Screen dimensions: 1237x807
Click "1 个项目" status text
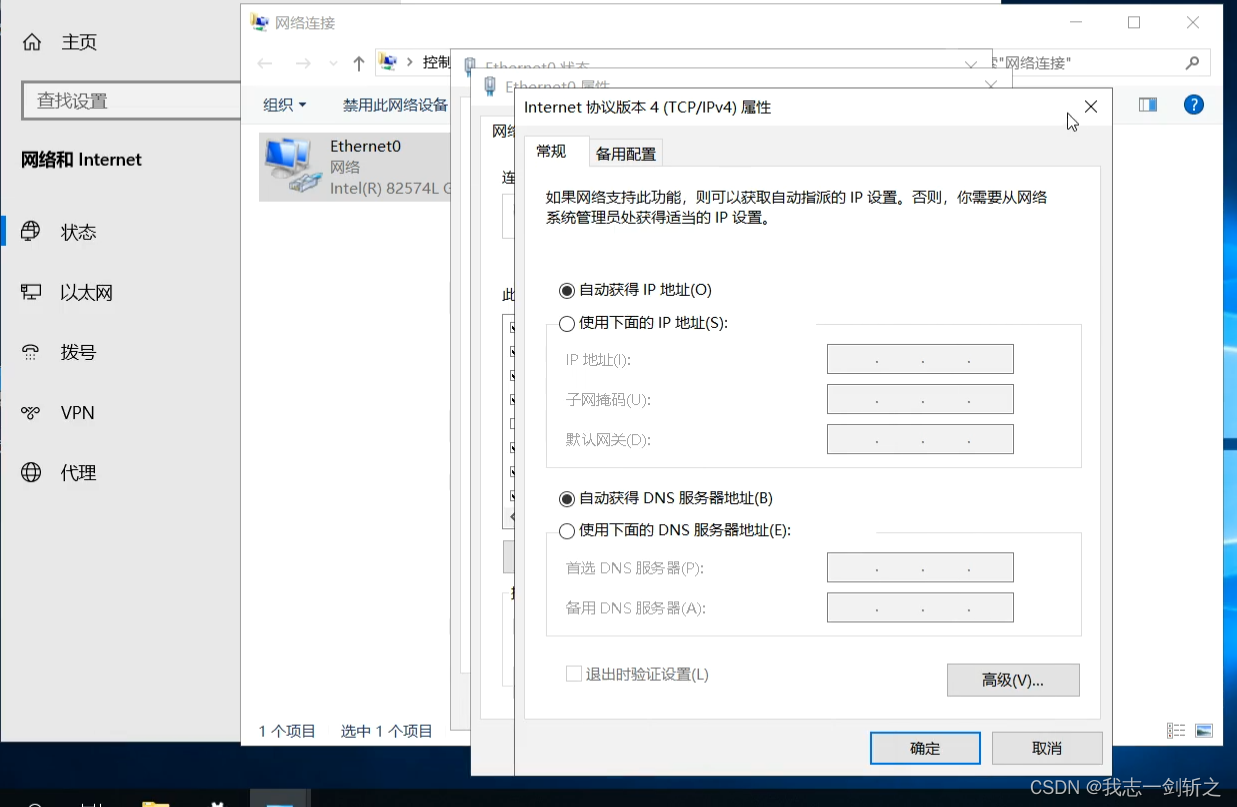[287, 731]
